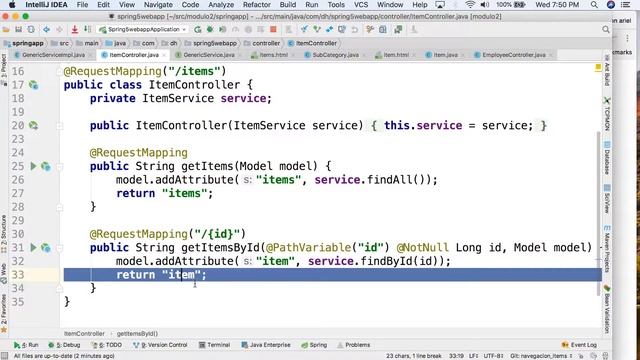The width and height of the screenshot is (640, 360).
Task: Open the Run tool window
Action: point(26,345)
